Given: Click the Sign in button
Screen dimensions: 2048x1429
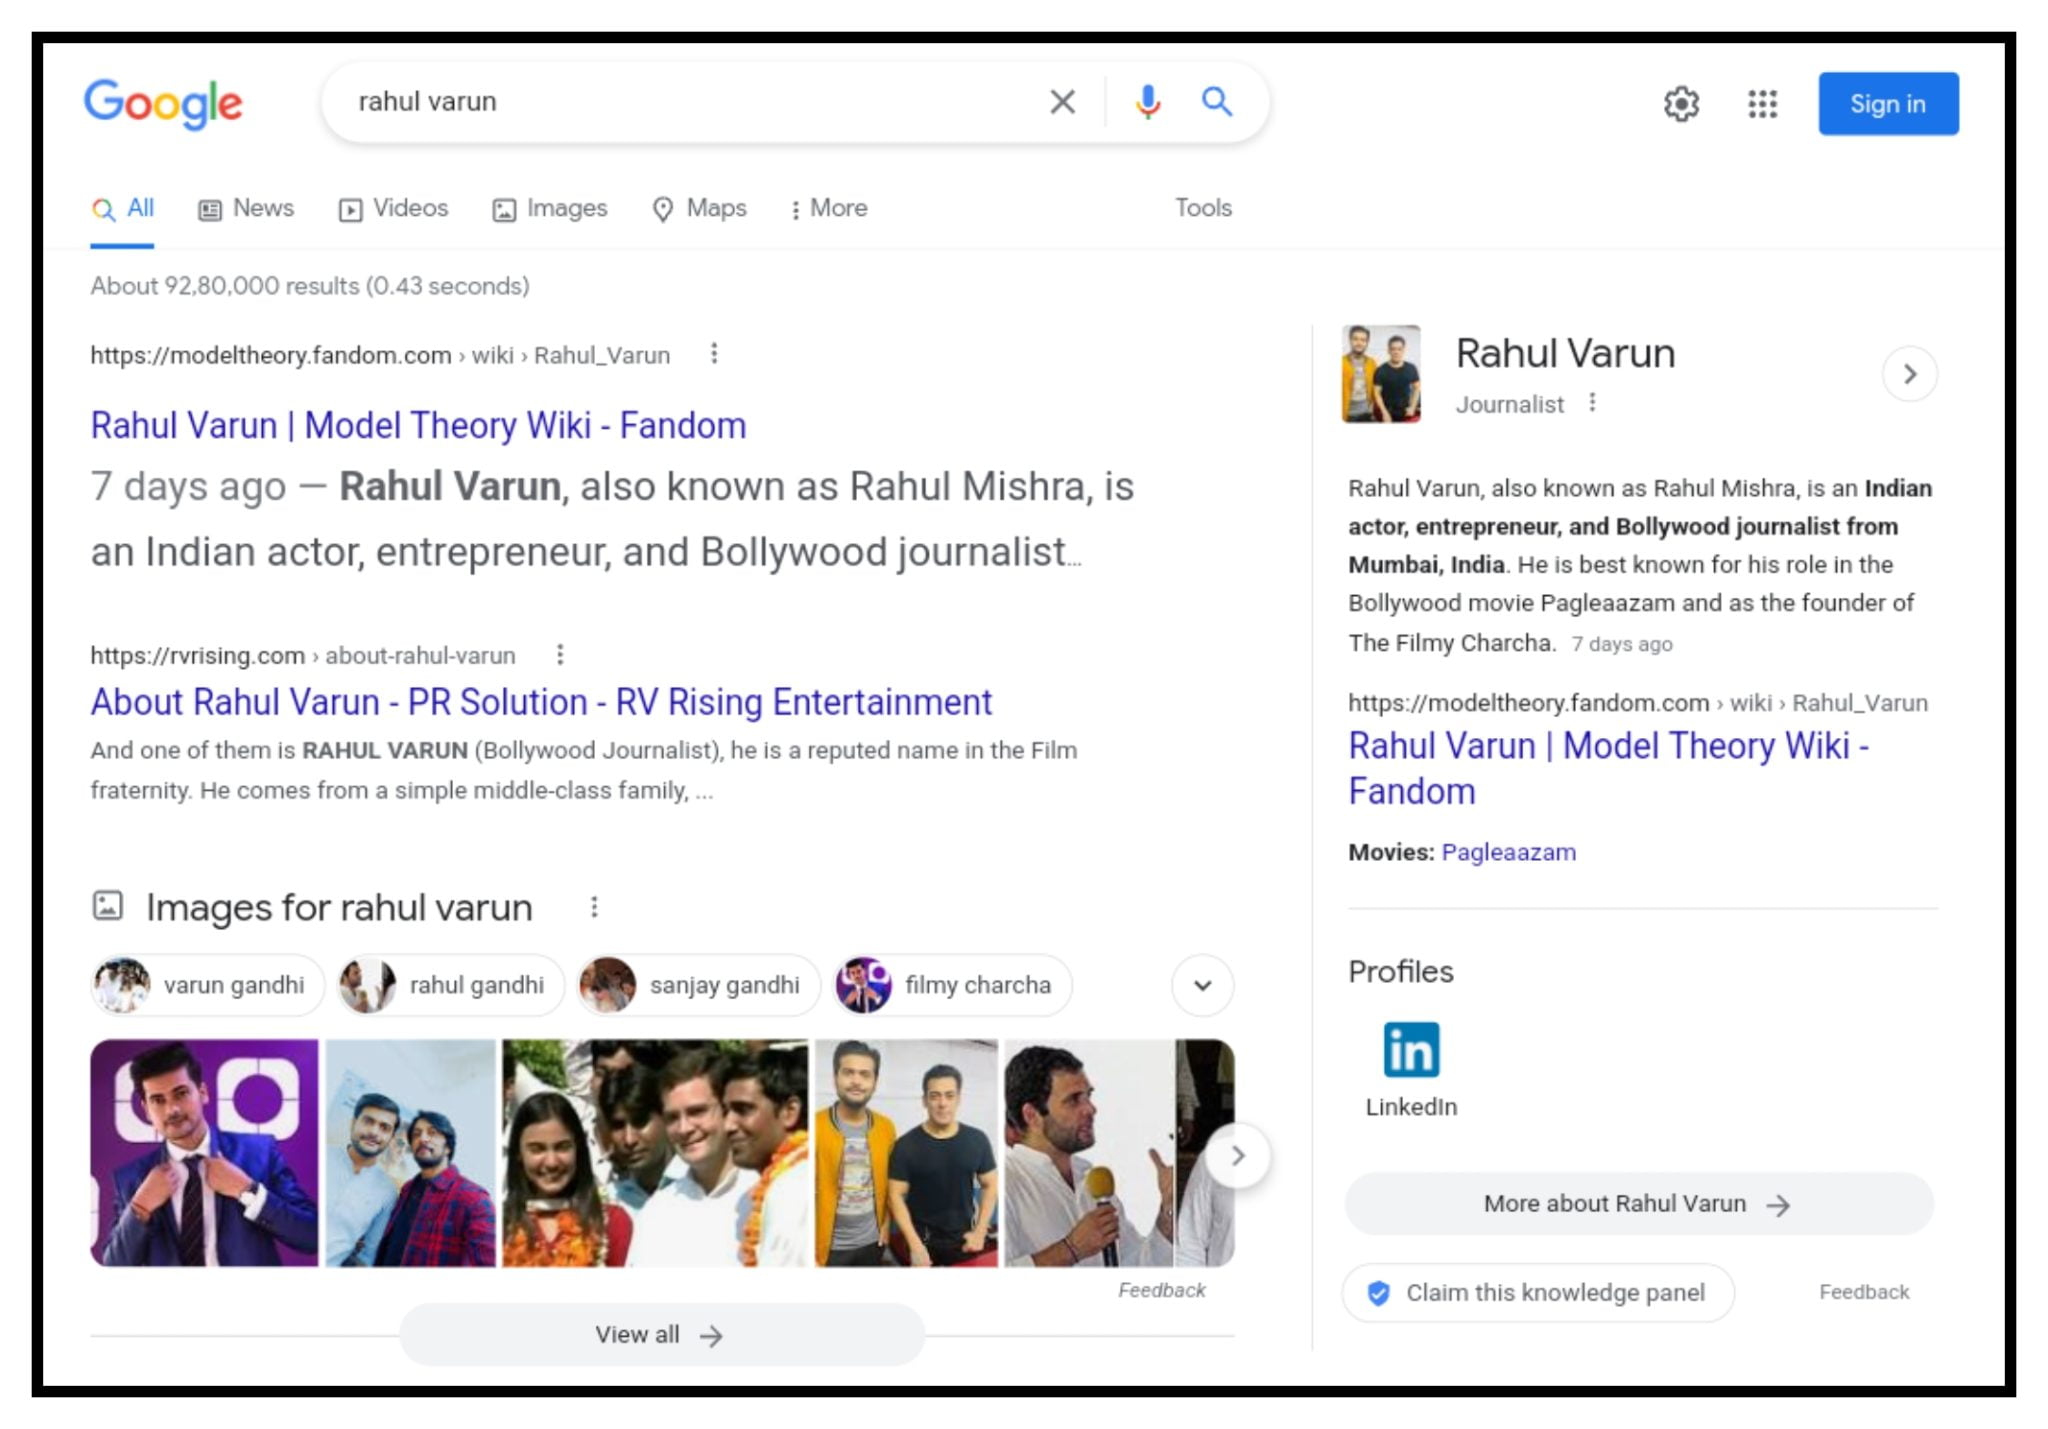Looking at the screenshot, I should (1888, 103).
